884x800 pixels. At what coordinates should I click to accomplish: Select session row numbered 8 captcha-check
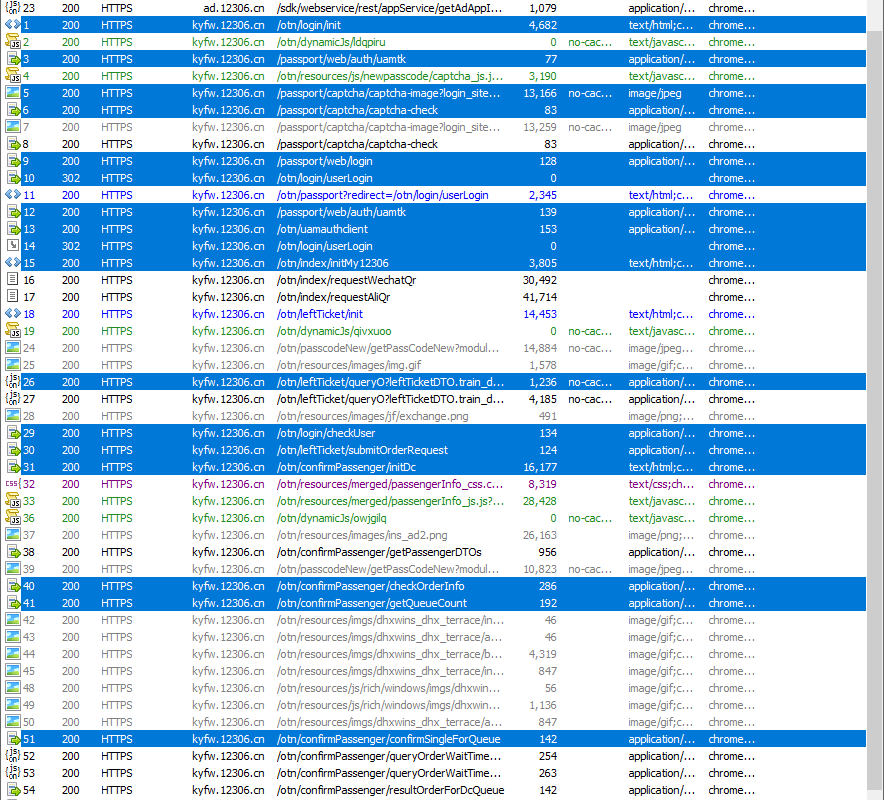(x=433, y=144)
